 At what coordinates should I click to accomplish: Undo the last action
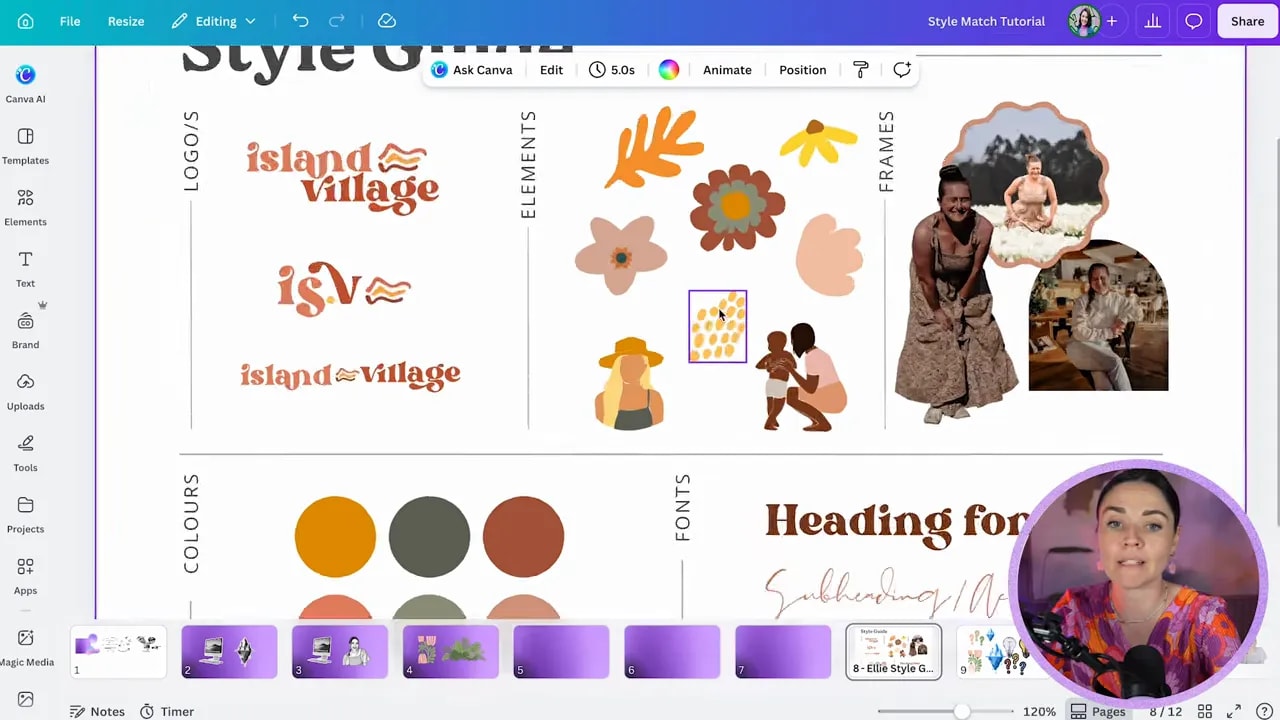pyautogui.click(x=300, y=21)
